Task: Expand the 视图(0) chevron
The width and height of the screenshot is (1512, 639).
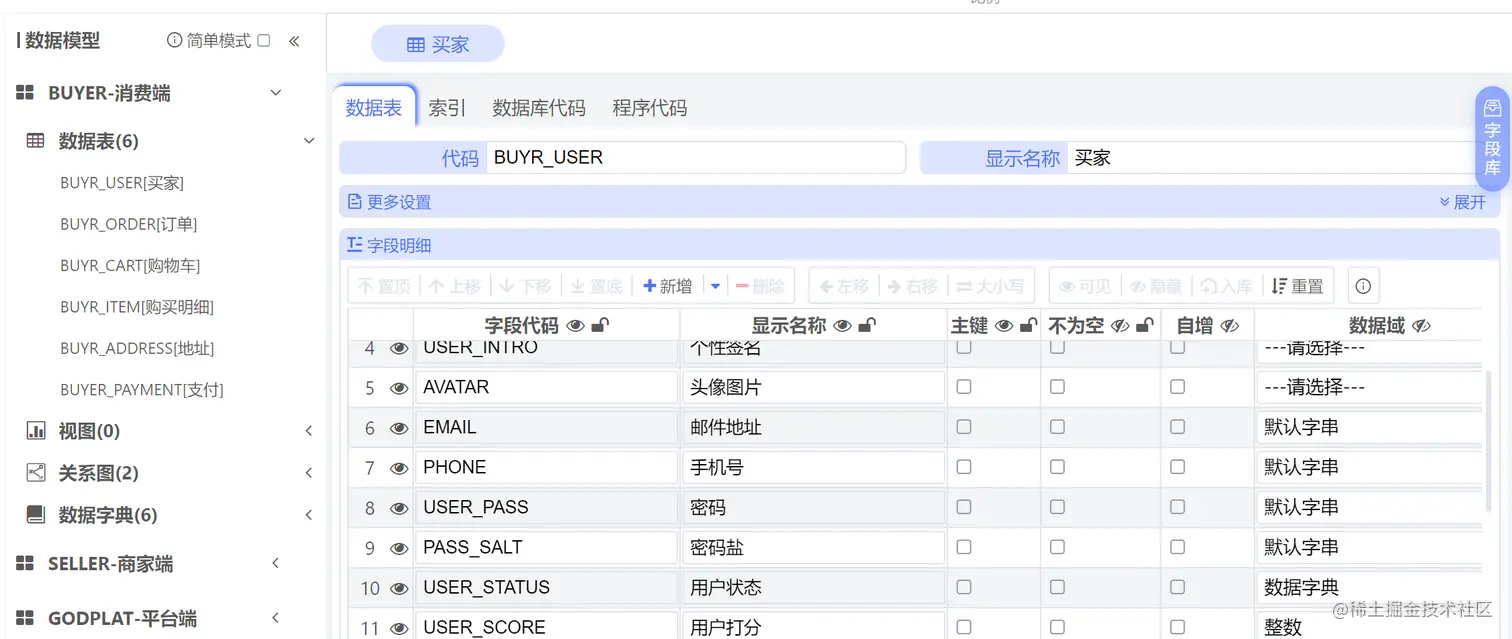Action: (308, 431)
